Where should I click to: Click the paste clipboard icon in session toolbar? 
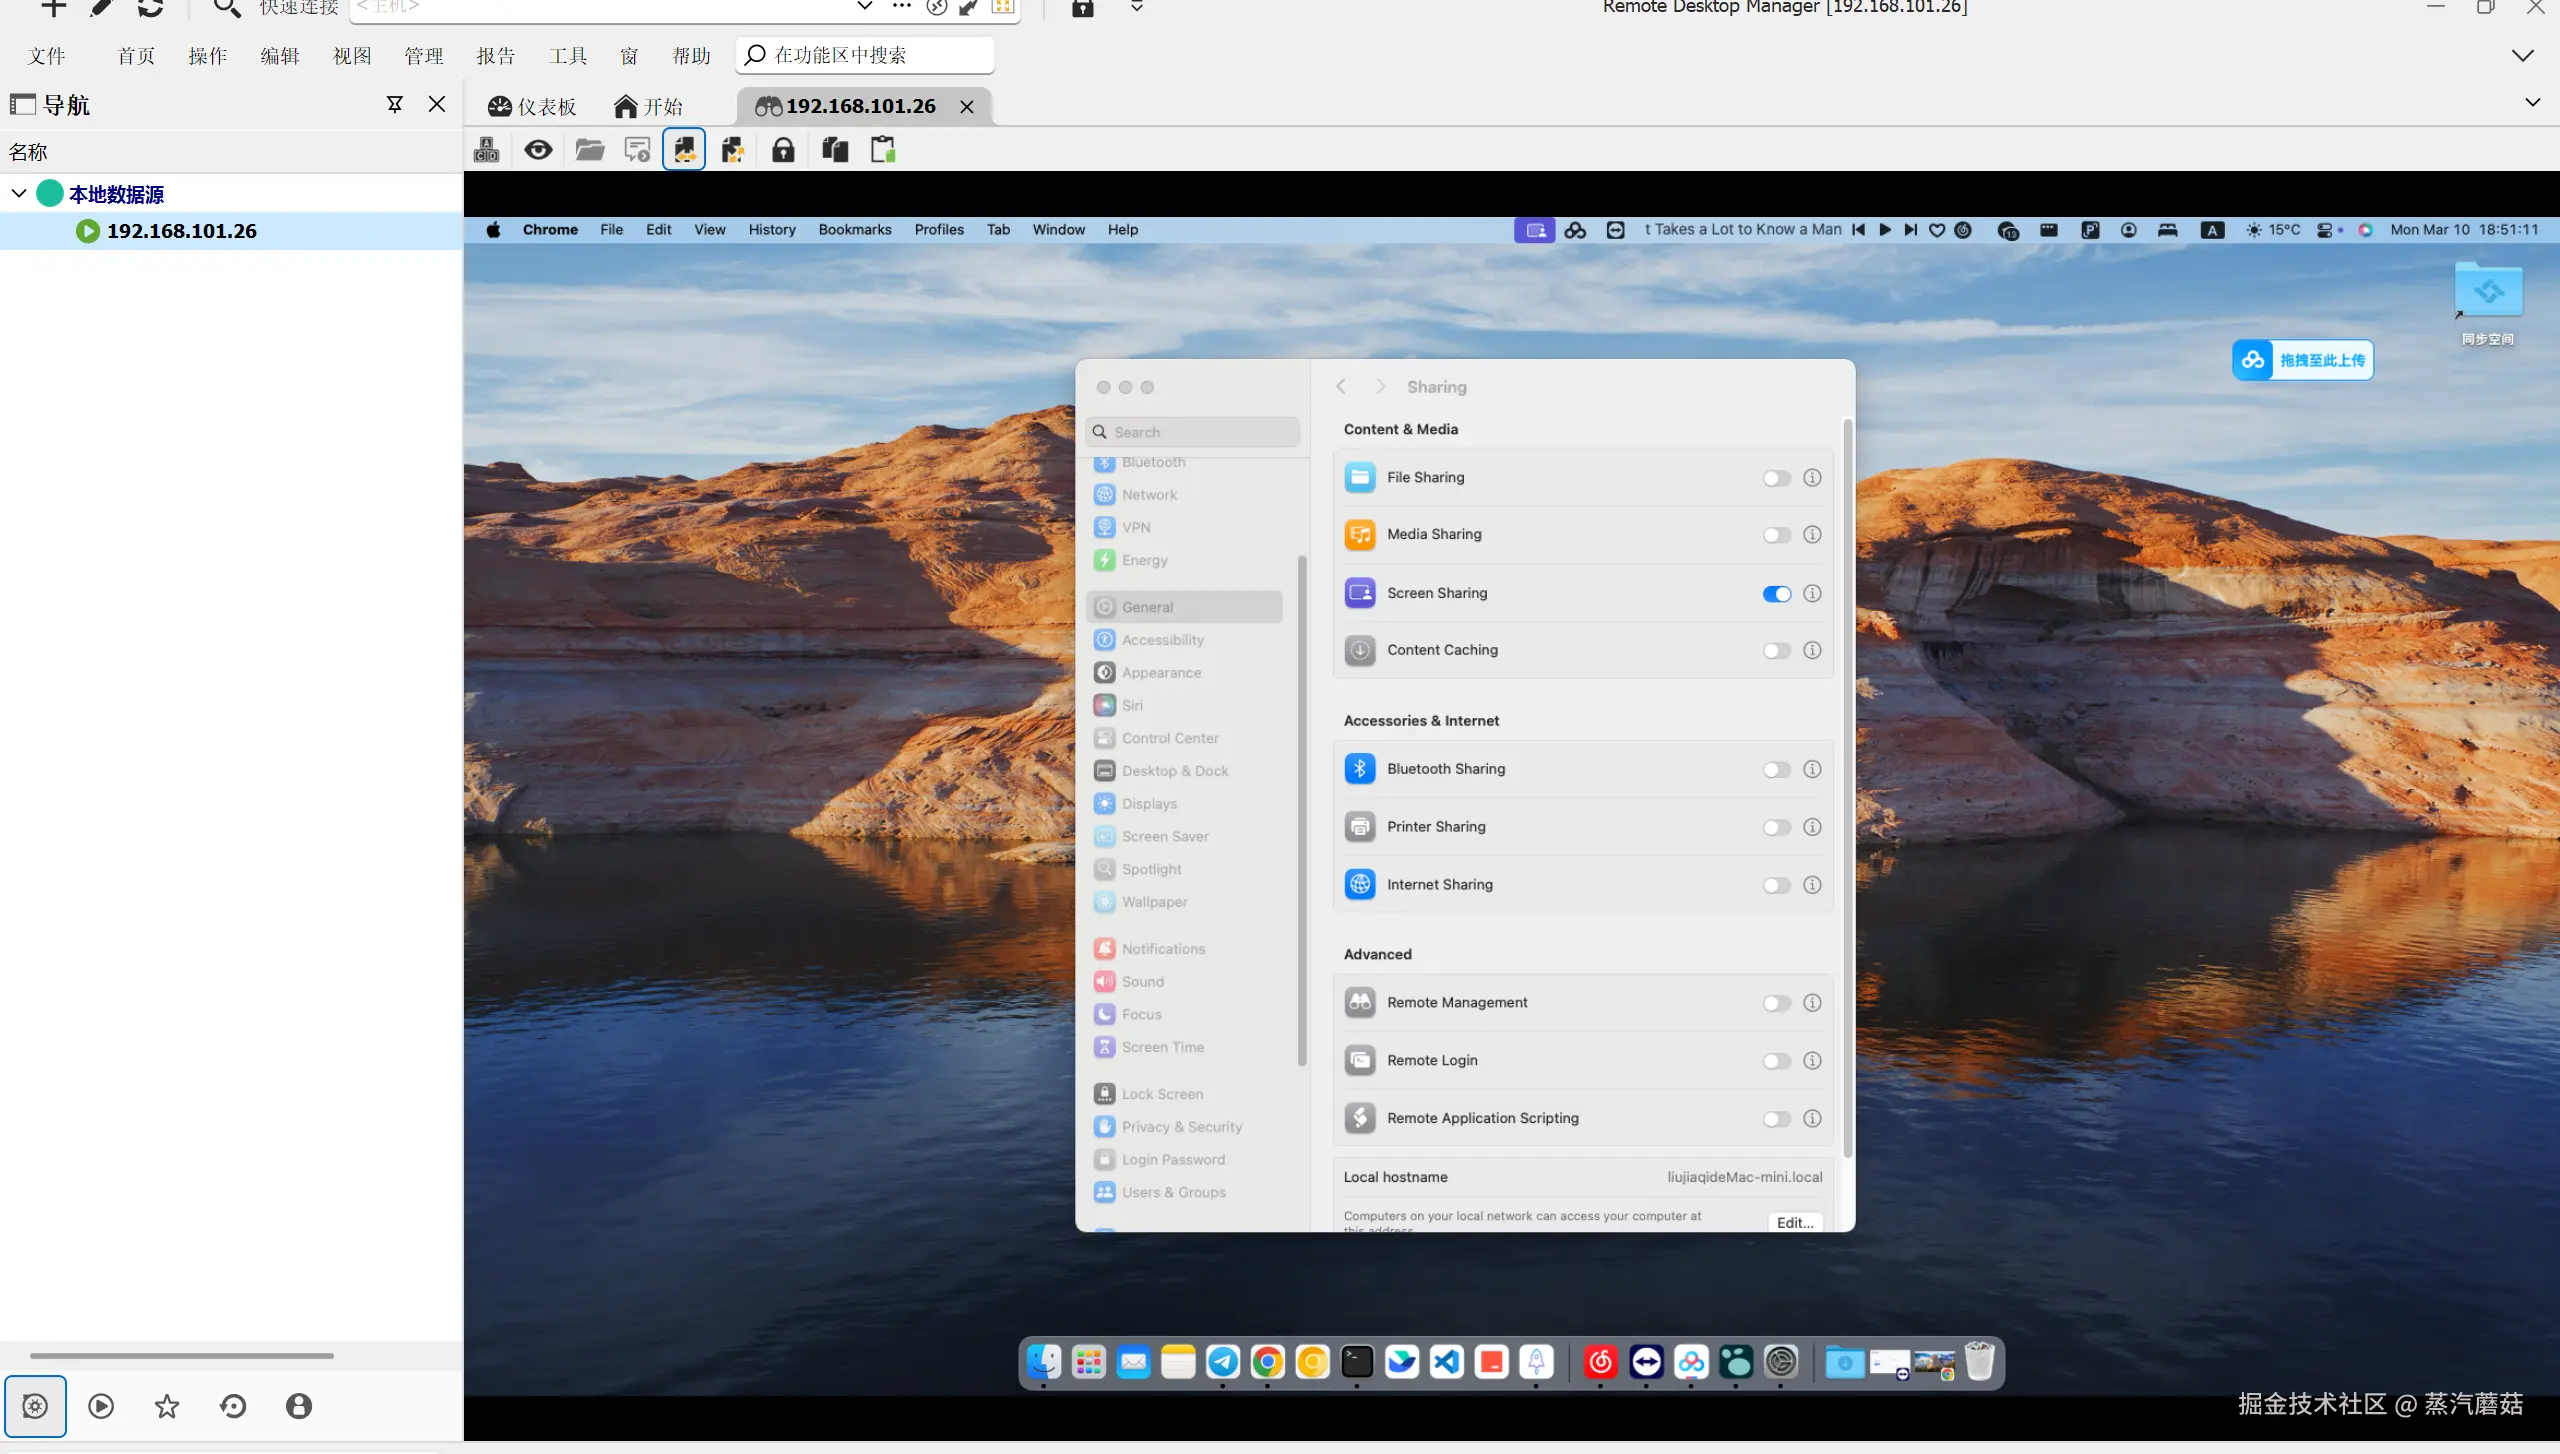[x=883, y=150]
